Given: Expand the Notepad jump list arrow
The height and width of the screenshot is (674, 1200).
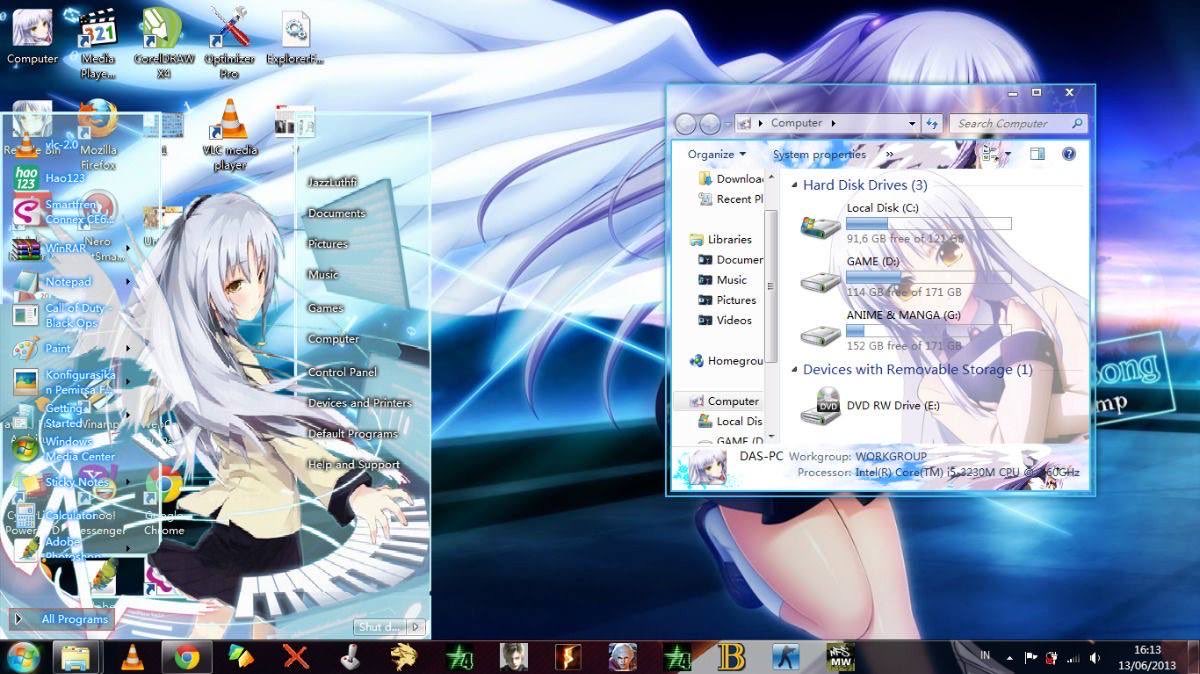Looking at the screenshot, I should pyautogui.click(x=128, y=282).
